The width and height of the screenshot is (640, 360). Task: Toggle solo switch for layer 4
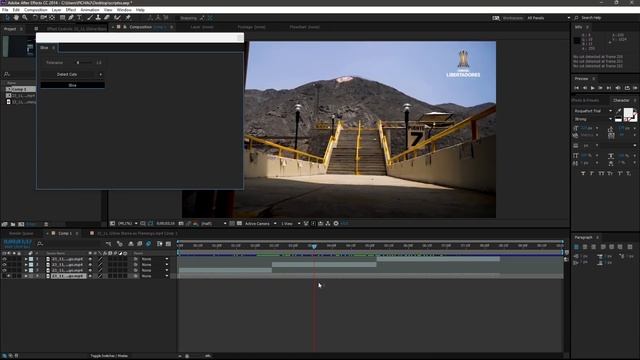(x=13, y=276)
